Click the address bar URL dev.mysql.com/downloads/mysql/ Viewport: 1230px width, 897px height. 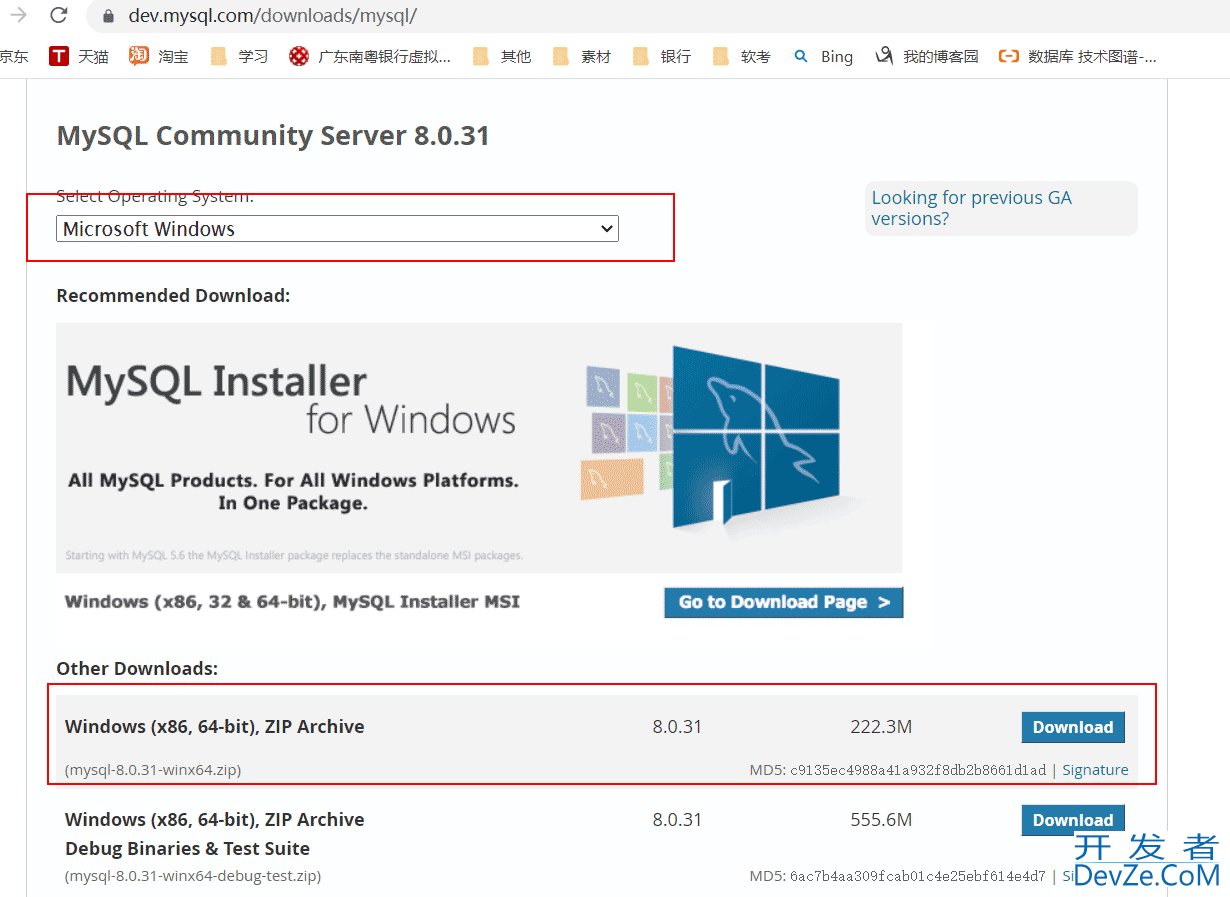[x=272, y=16]
